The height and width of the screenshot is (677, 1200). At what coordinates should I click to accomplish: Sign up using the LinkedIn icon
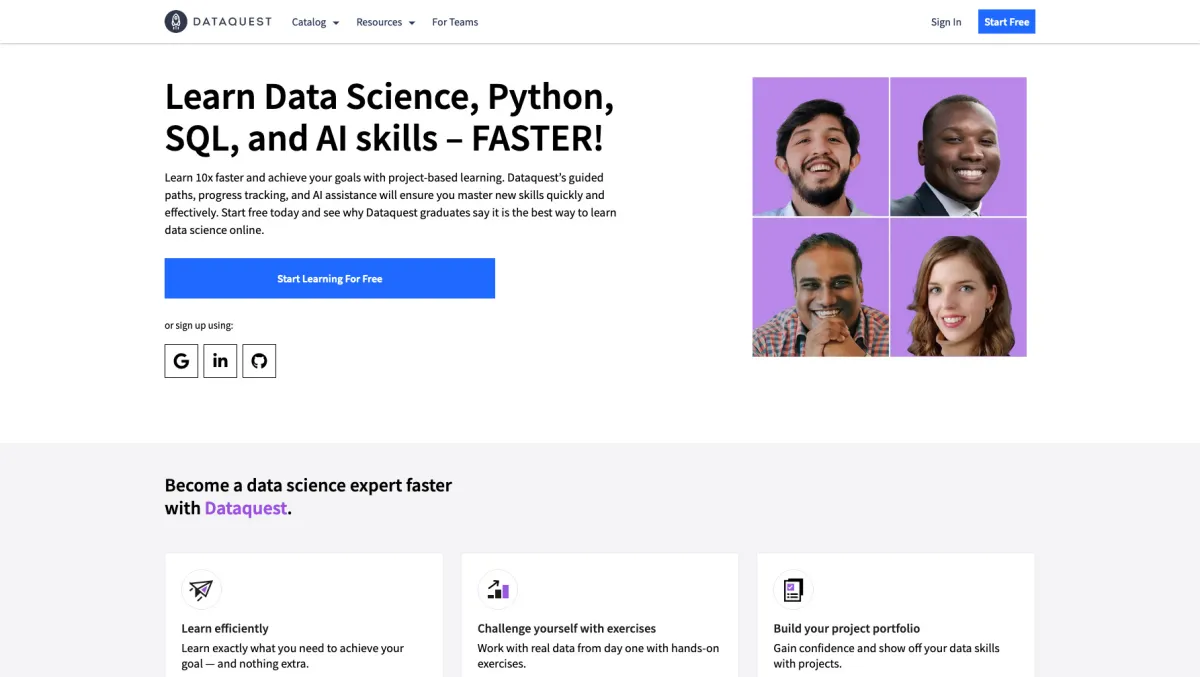point(220,361)
